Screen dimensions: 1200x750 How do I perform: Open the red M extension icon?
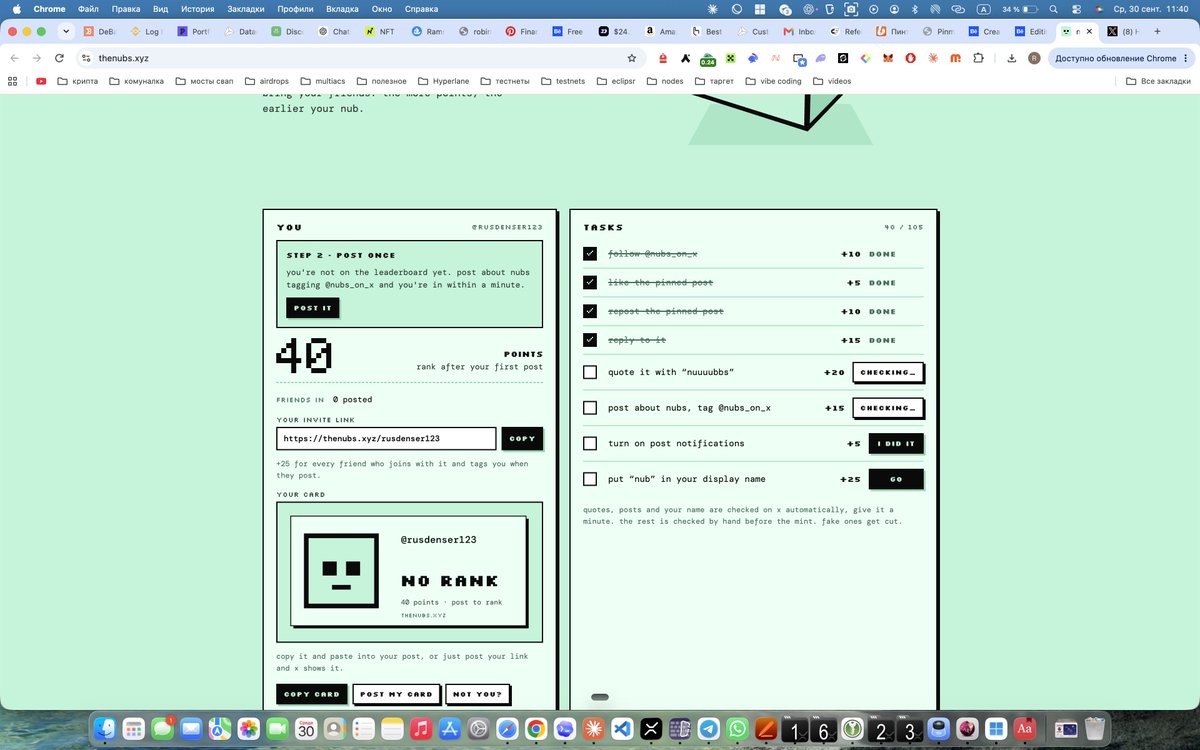pyautogui.click(x=955, y=58)
